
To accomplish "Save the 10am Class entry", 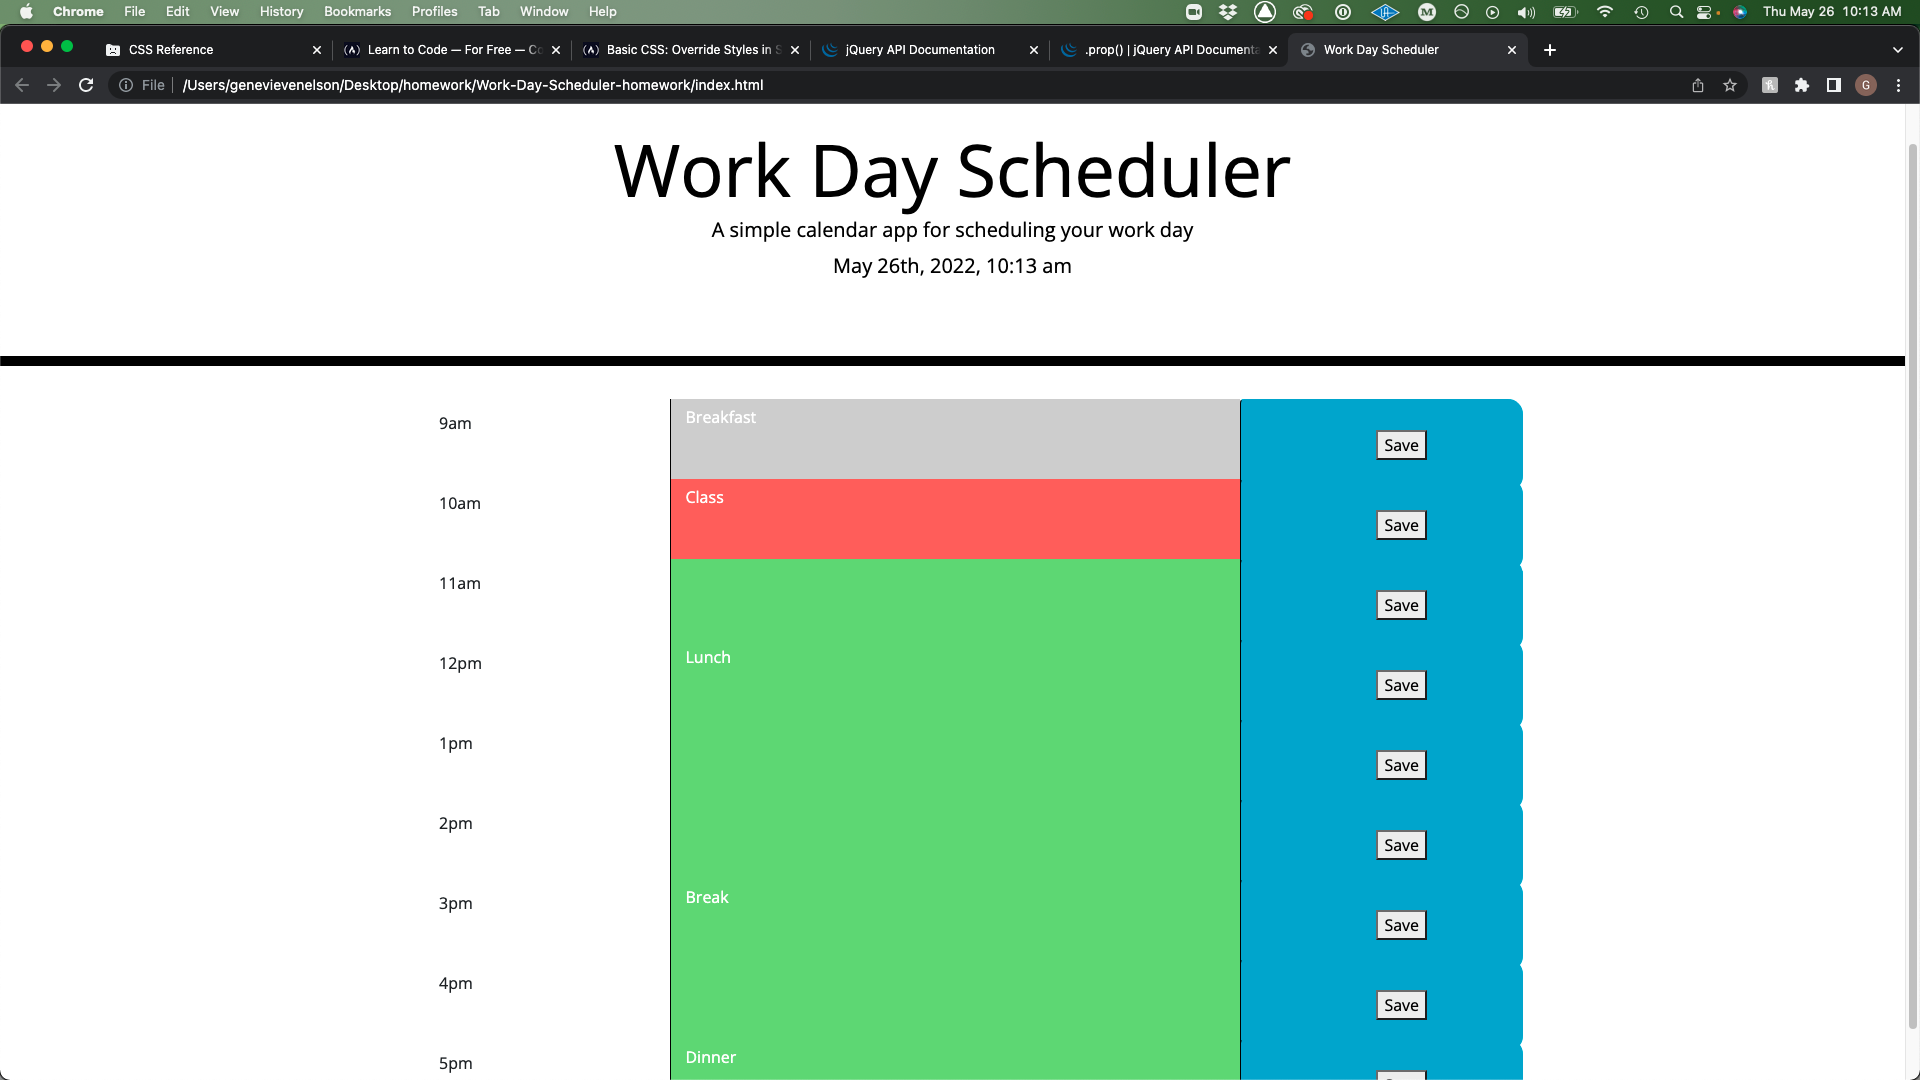I will pyautogui.click(x=1401, y=526).
